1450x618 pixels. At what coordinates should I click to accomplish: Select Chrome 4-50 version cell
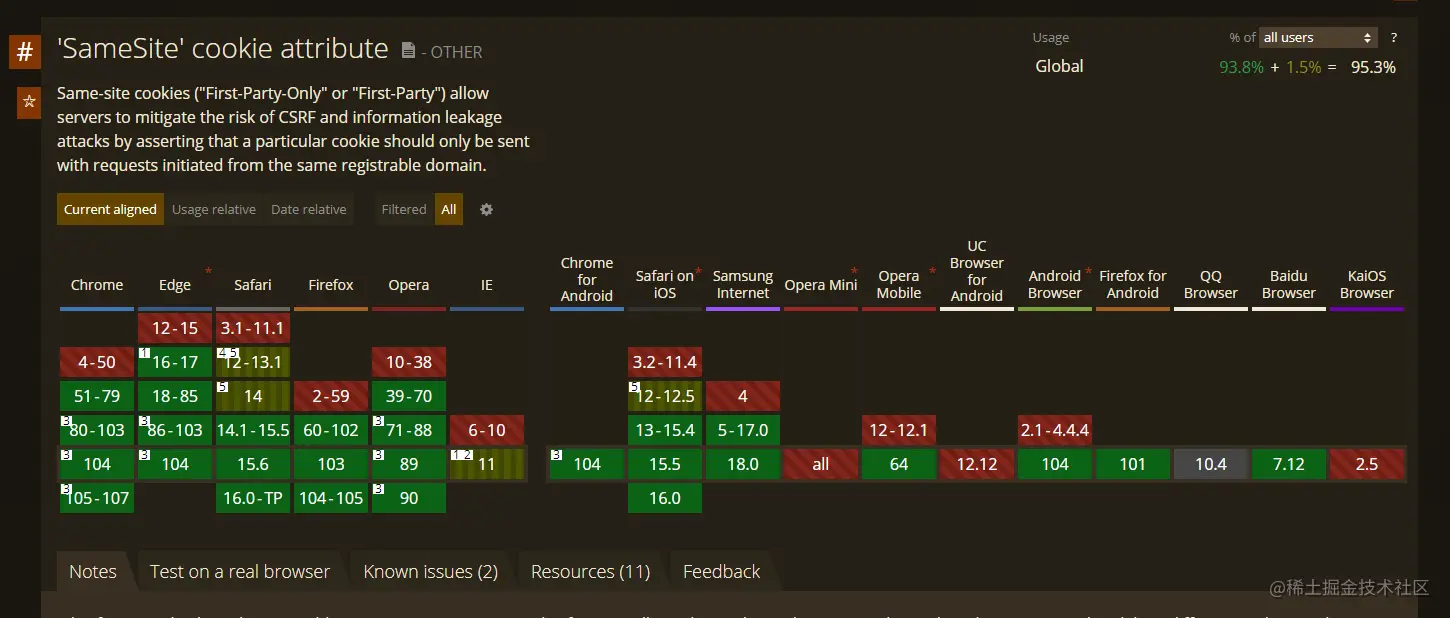(x=97, y=362)
